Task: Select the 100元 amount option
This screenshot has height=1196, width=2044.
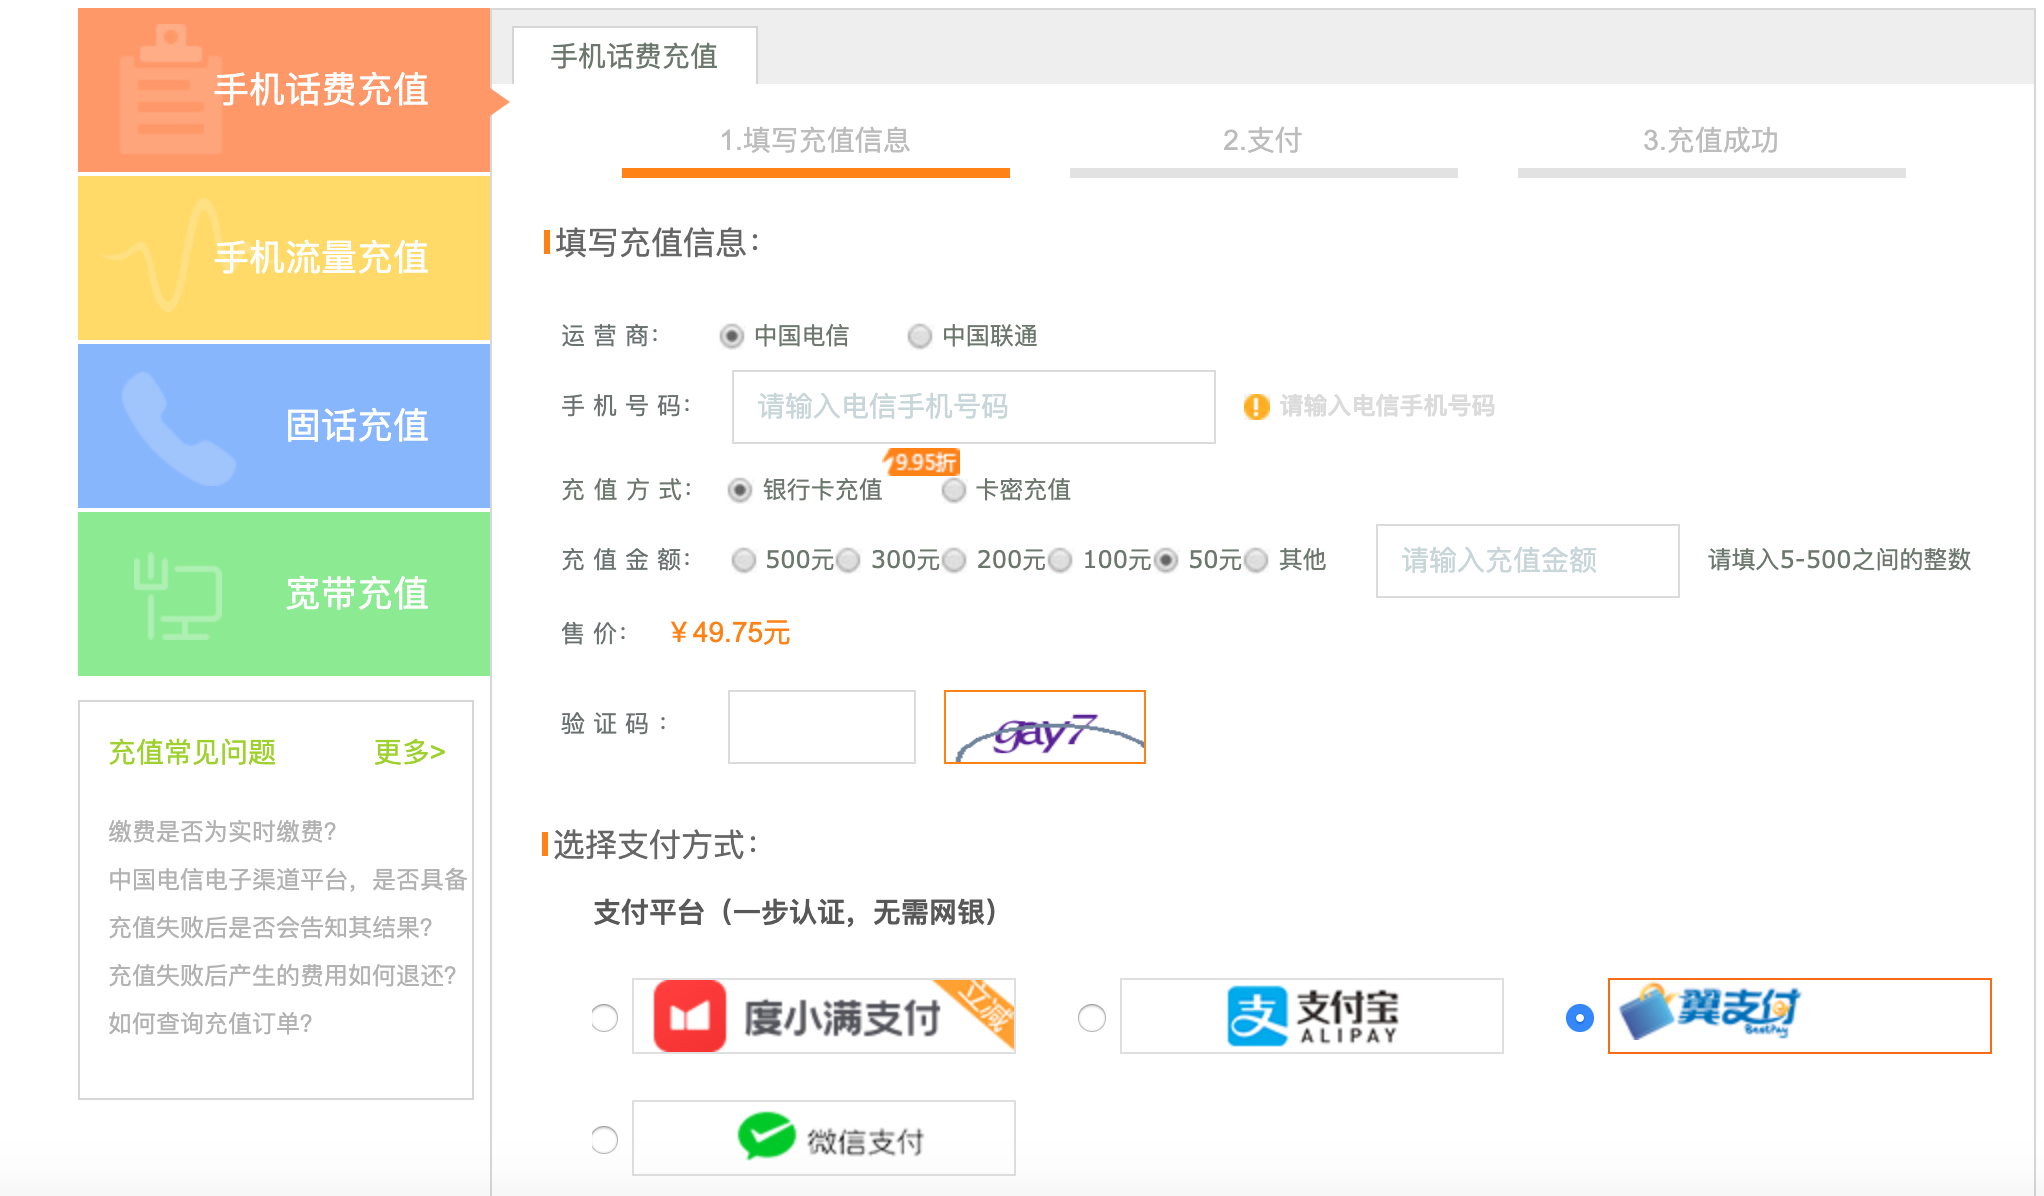Action: [x=1060, y=560]
